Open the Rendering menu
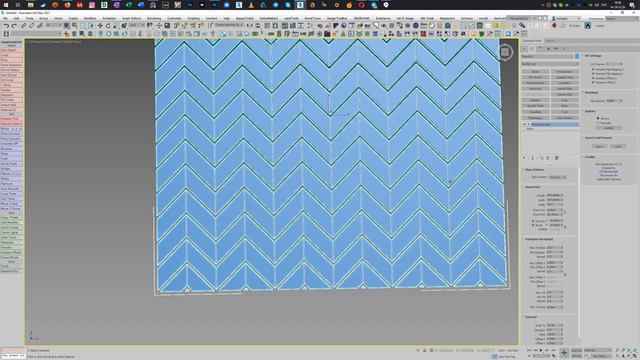This screenshot has width=640, height=360. pos(154,18)
